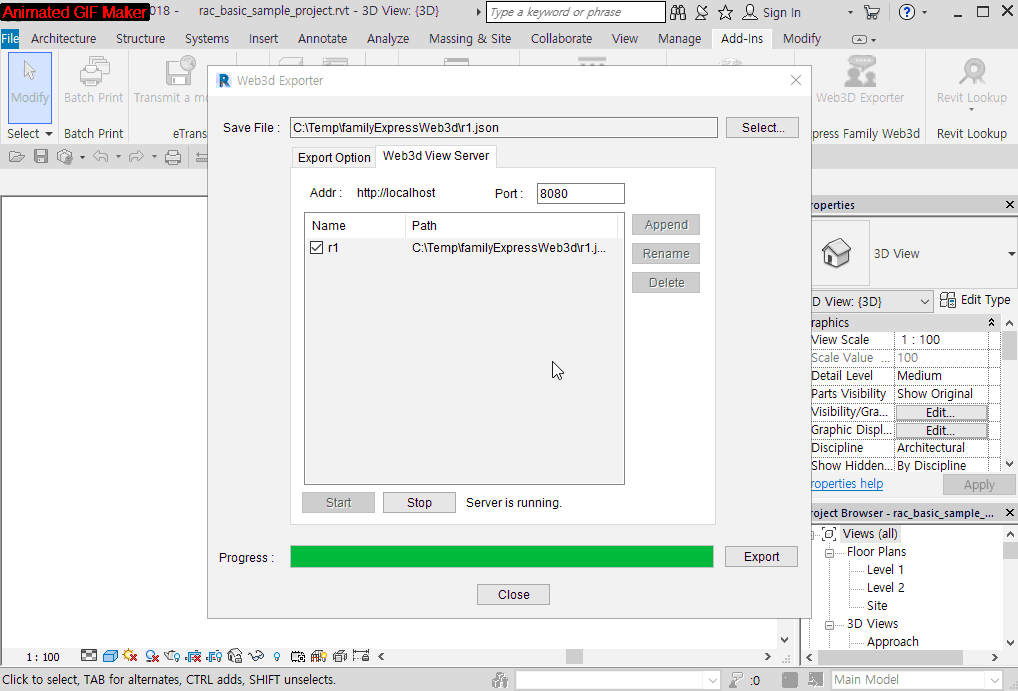
Task: Toggle Sun Path icon in view bar
Action: pyautogui.click(x=130, y=656)
